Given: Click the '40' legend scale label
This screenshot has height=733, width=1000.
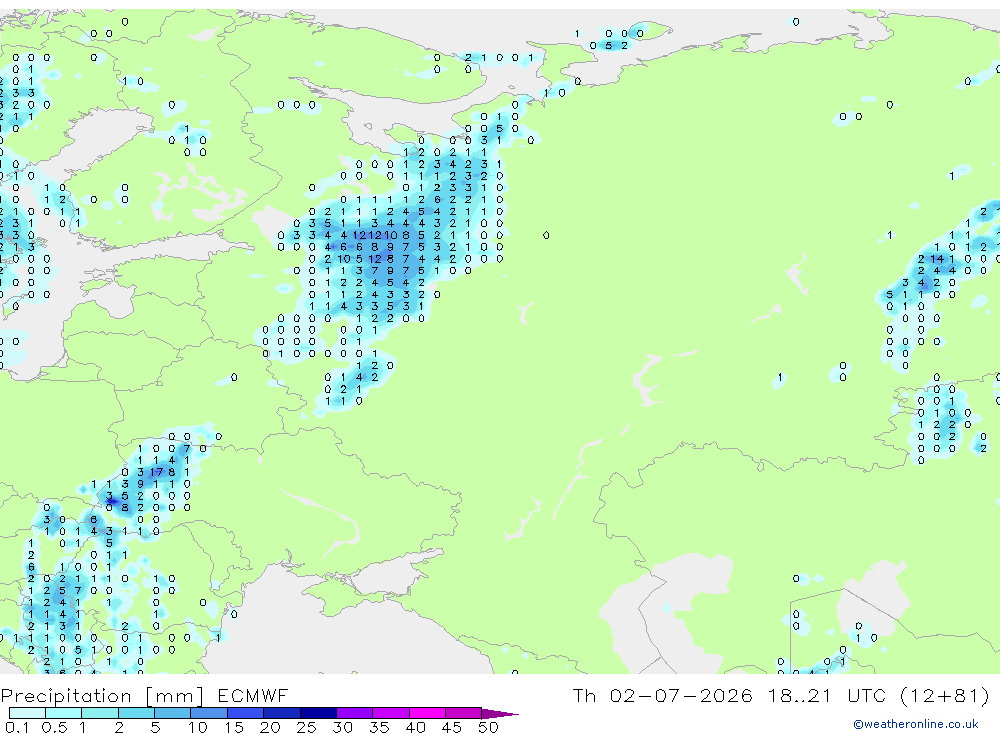Looking at the screenshot, I should (x=415, y=727).
